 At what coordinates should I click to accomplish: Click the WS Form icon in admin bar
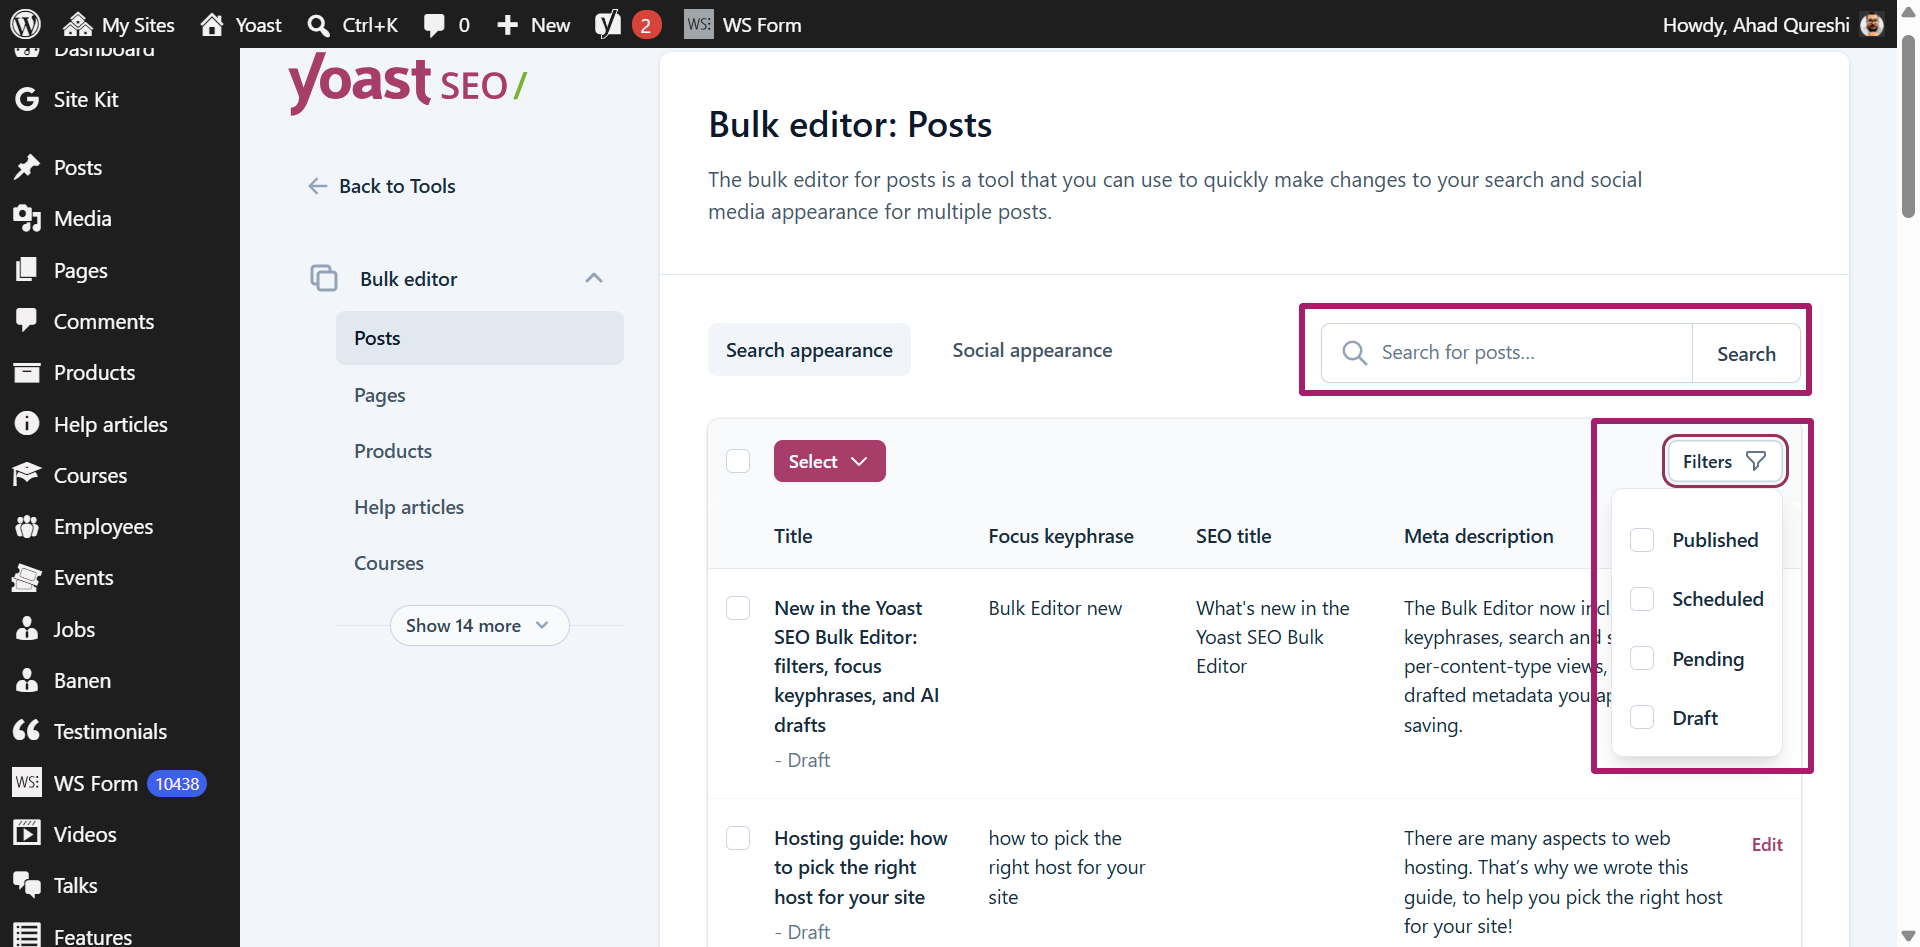[x=699, y=24]
